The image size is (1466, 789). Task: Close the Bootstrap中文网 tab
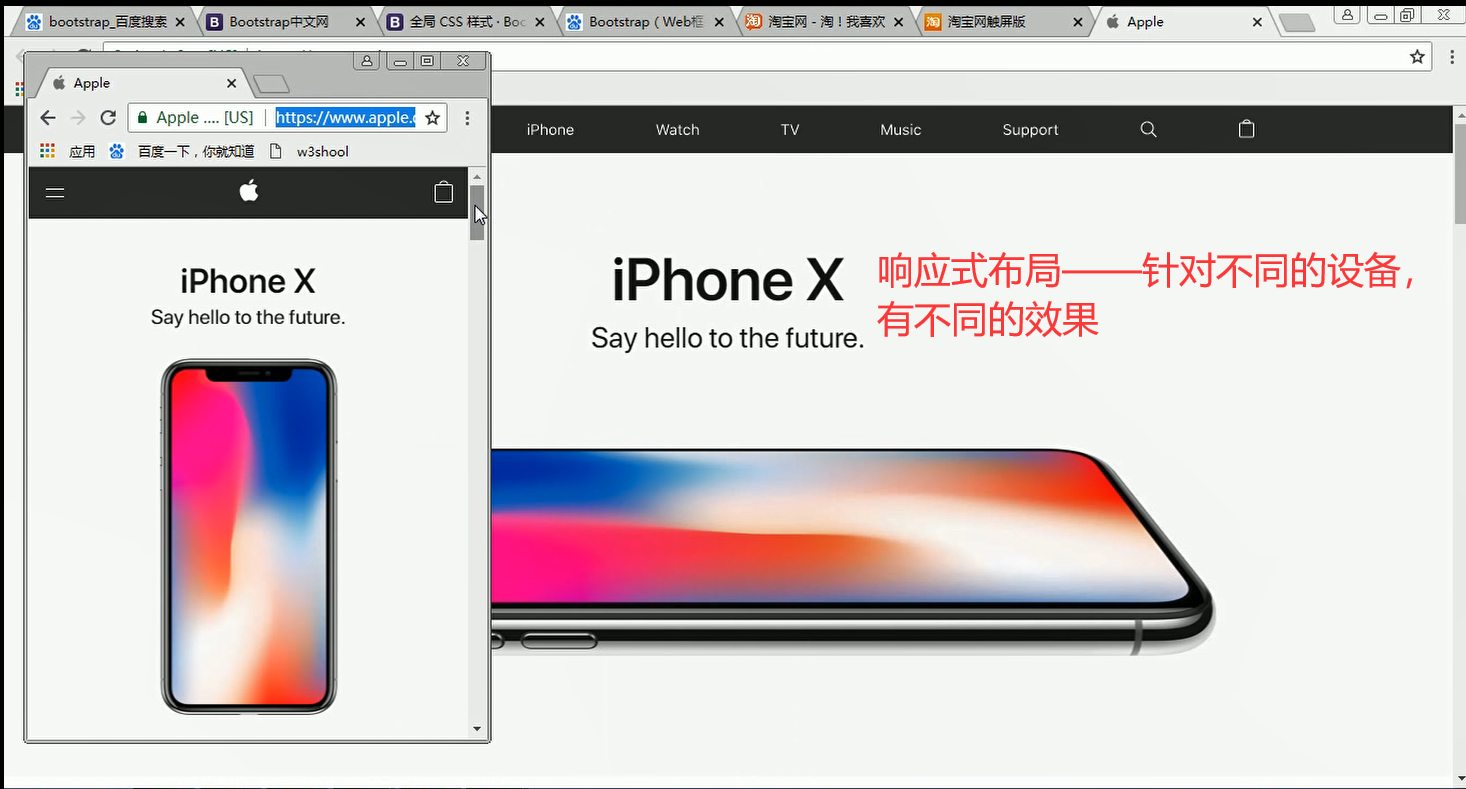coord(360,22)
